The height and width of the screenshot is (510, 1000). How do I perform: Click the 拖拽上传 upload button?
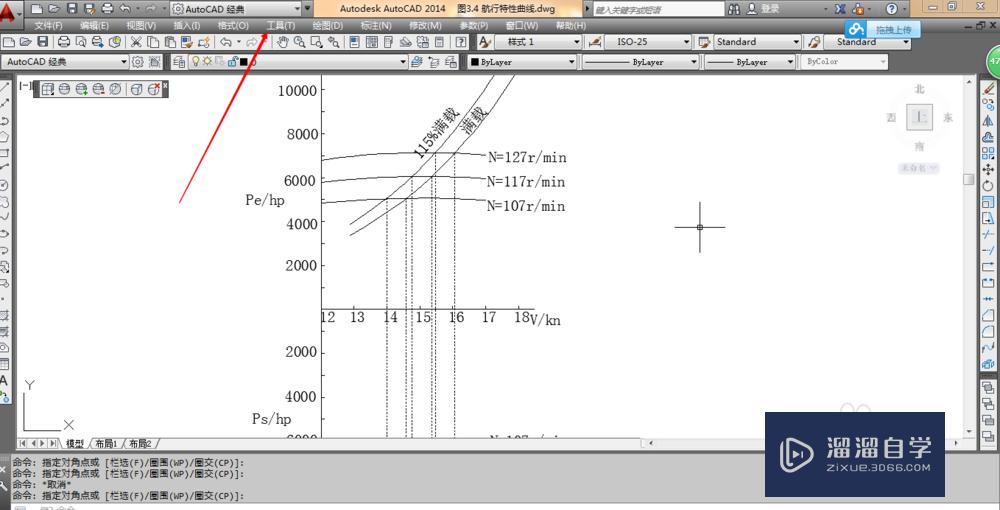pyautogui.click(x=884, y=29)
